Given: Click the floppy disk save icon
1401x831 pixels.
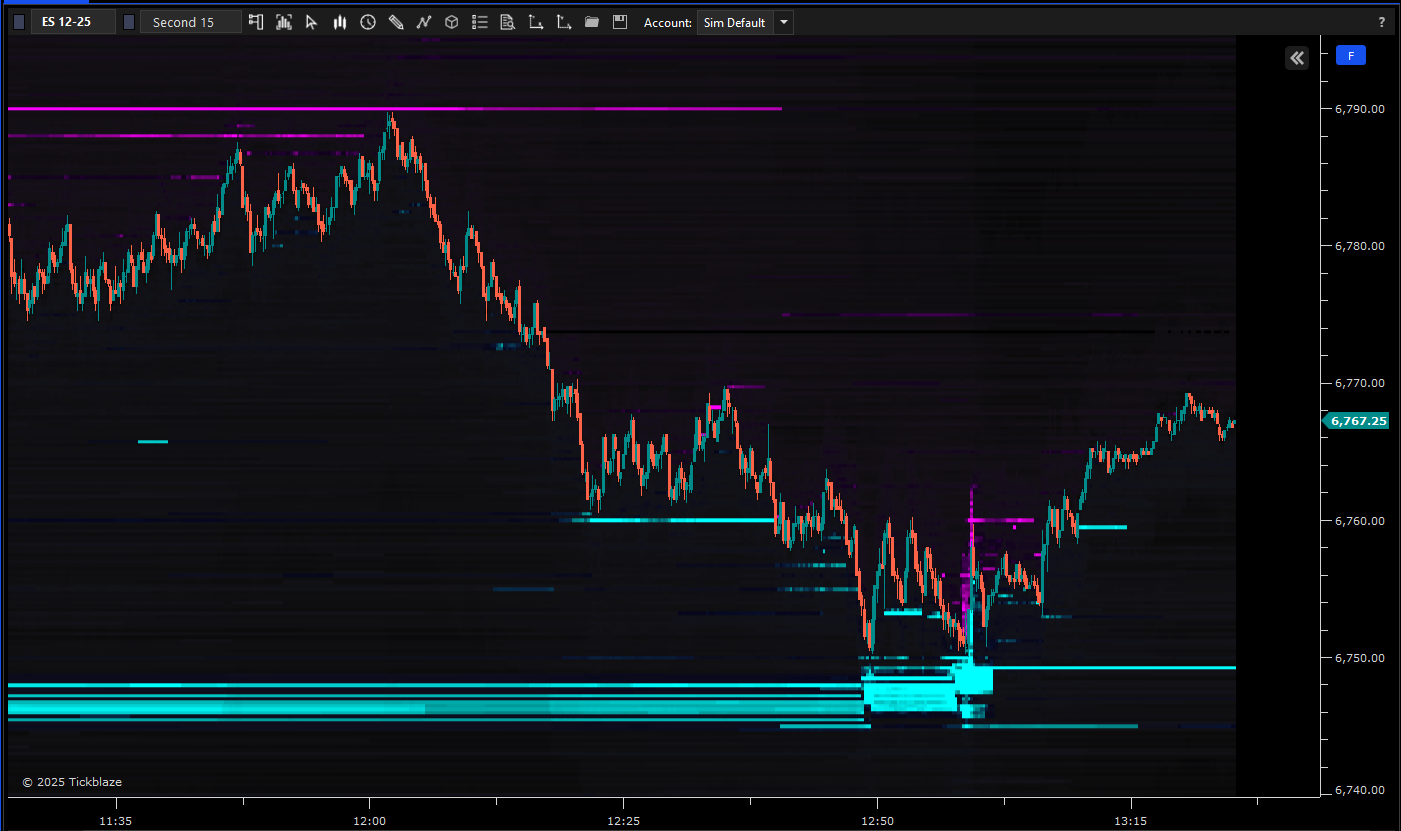Looking at the screenshot, I should click(620, 22).
